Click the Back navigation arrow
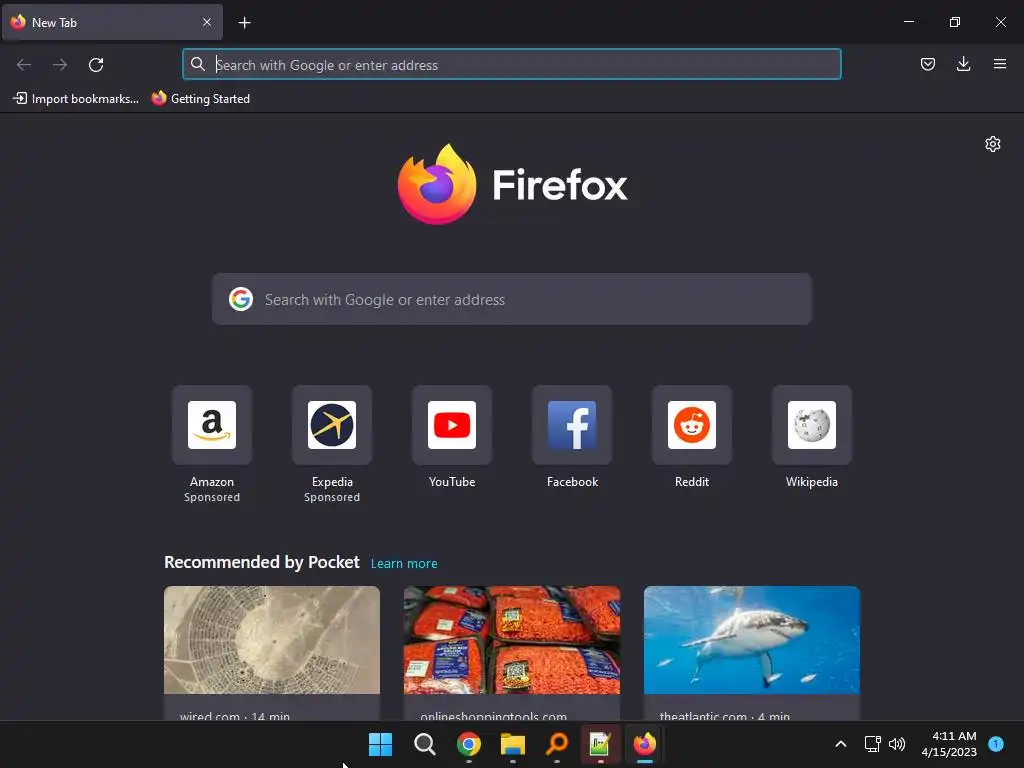Image resolution: width=1024 pixels, height=768 pixels. click(24, 65)
